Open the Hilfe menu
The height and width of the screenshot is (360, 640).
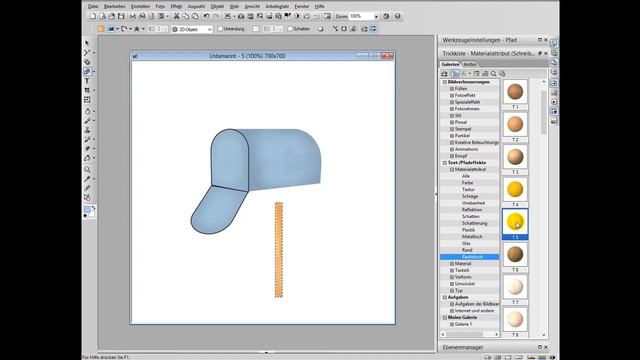pyautogui.click(x=320, y=7)
